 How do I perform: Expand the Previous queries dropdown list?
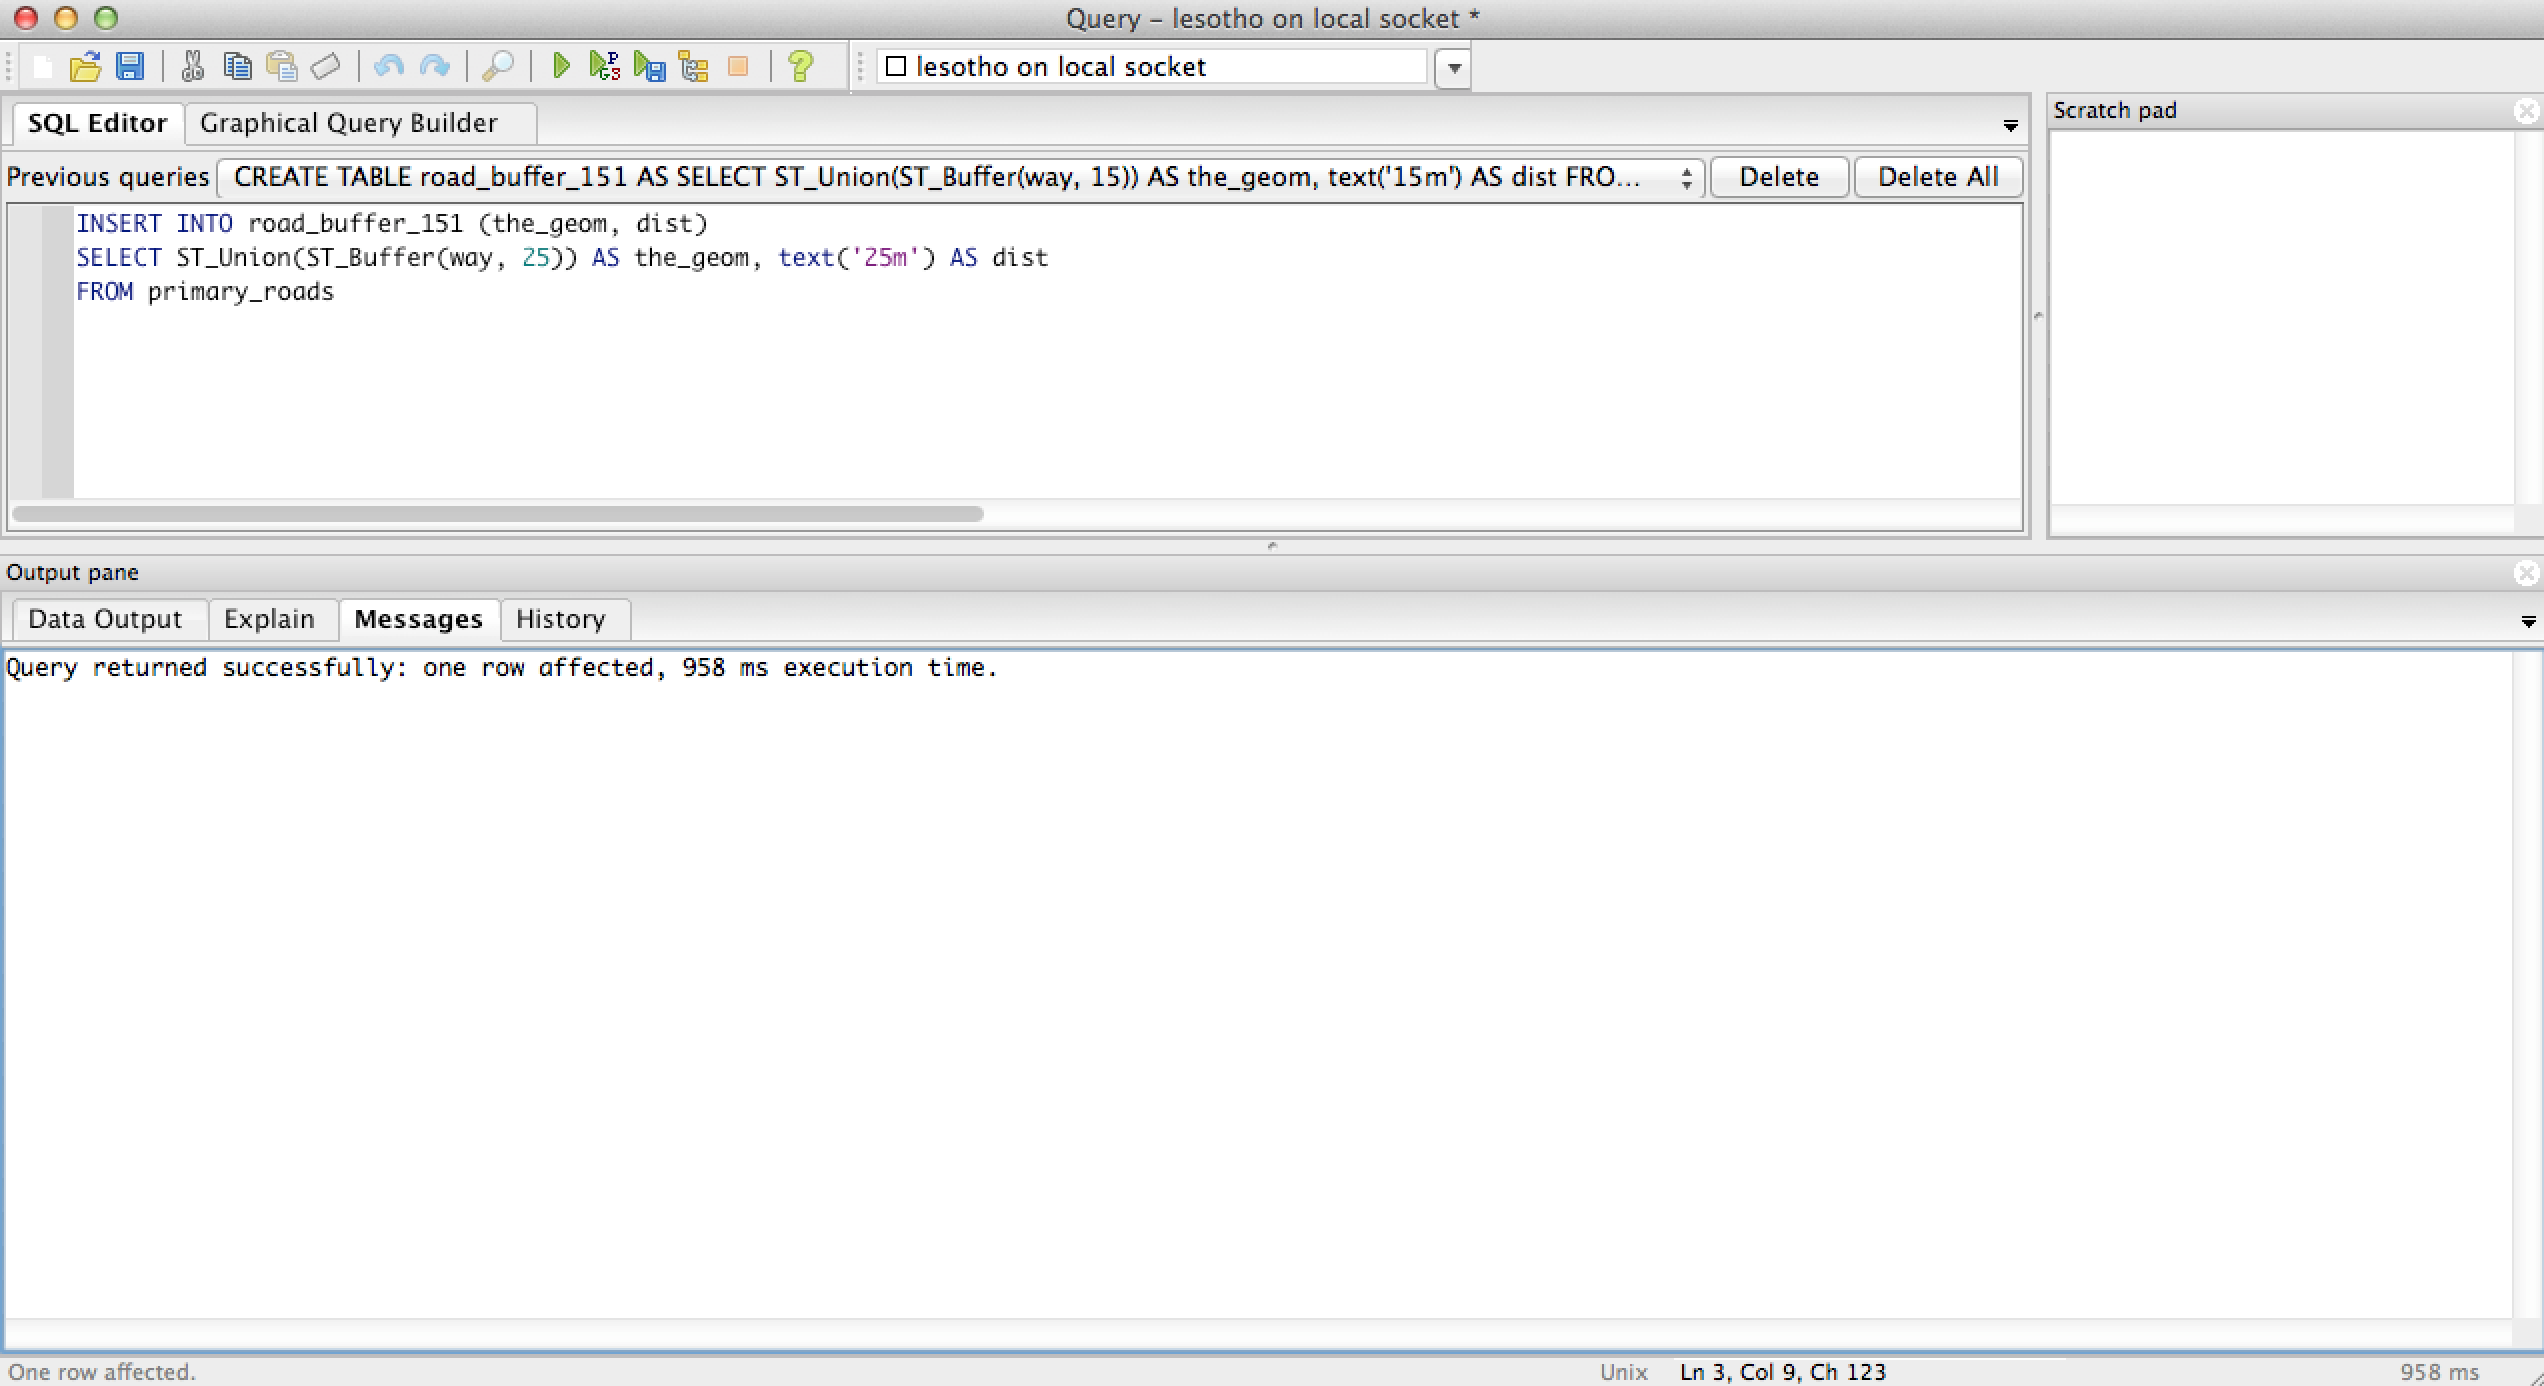(x=960, y=177)
